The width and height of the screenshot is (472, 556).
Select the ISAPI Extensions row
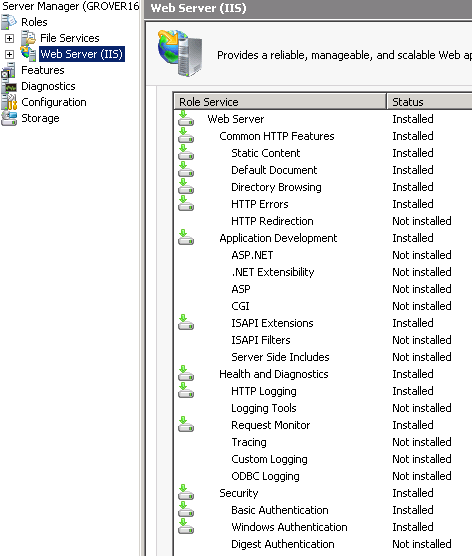point(323,323)
